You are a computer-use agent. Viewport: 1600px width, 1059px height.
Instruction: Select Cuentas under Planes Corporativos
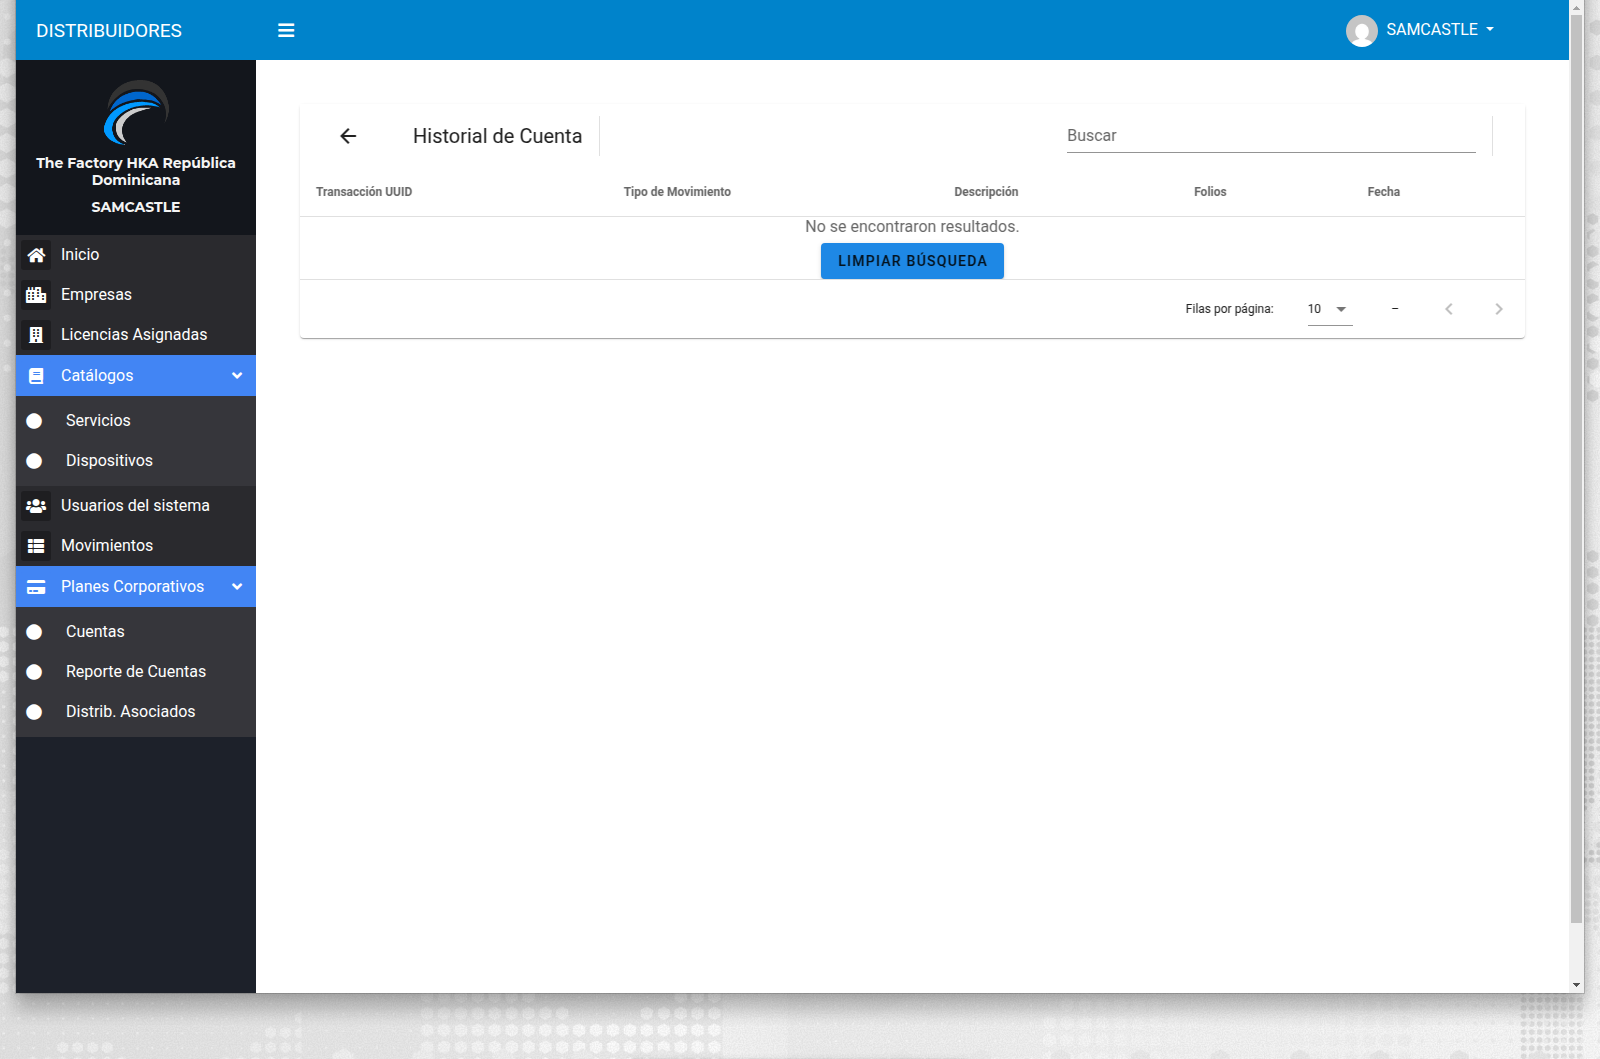tap(136, 632)
